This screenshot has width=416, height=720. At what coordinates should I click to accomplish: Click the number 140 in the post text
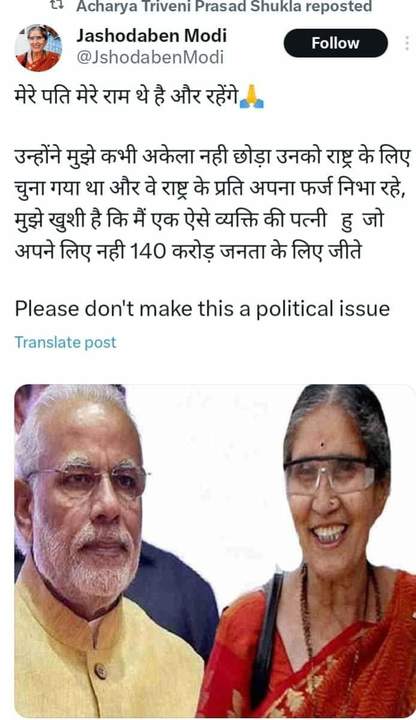click(x=148, y=252)
